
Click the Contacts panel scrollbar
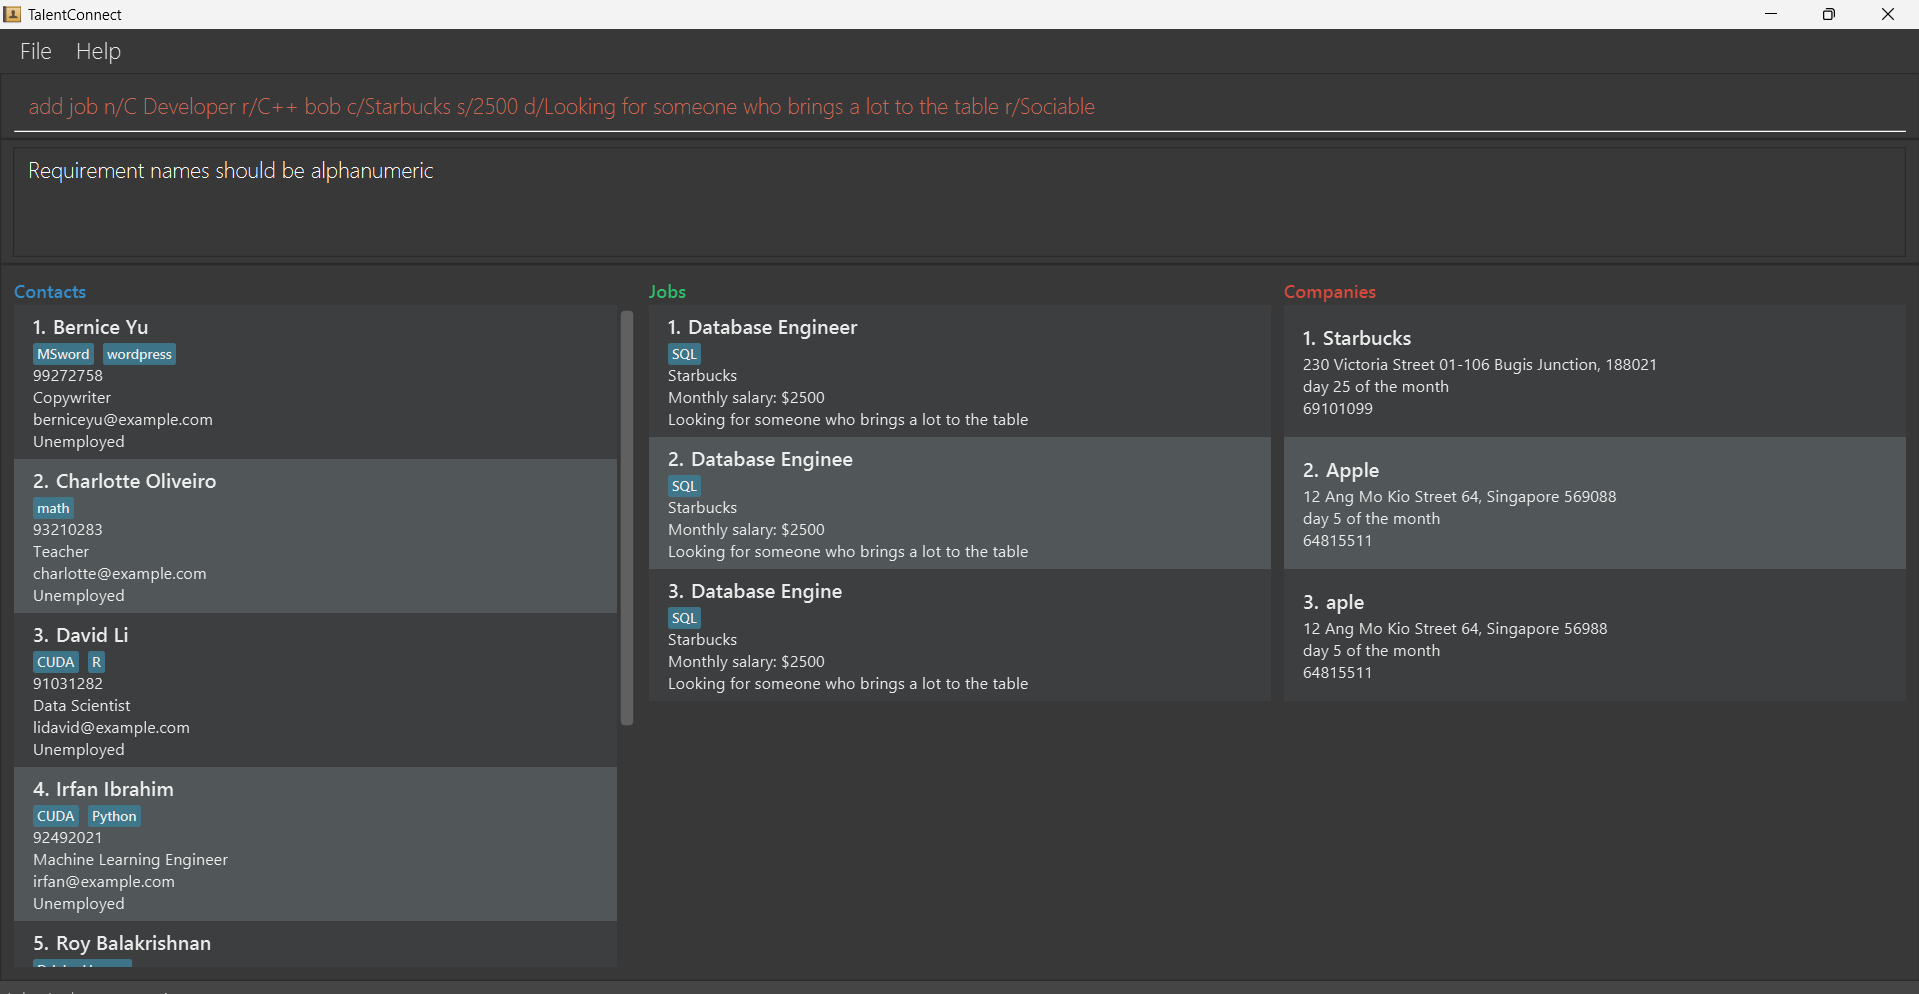click(627, 517)
